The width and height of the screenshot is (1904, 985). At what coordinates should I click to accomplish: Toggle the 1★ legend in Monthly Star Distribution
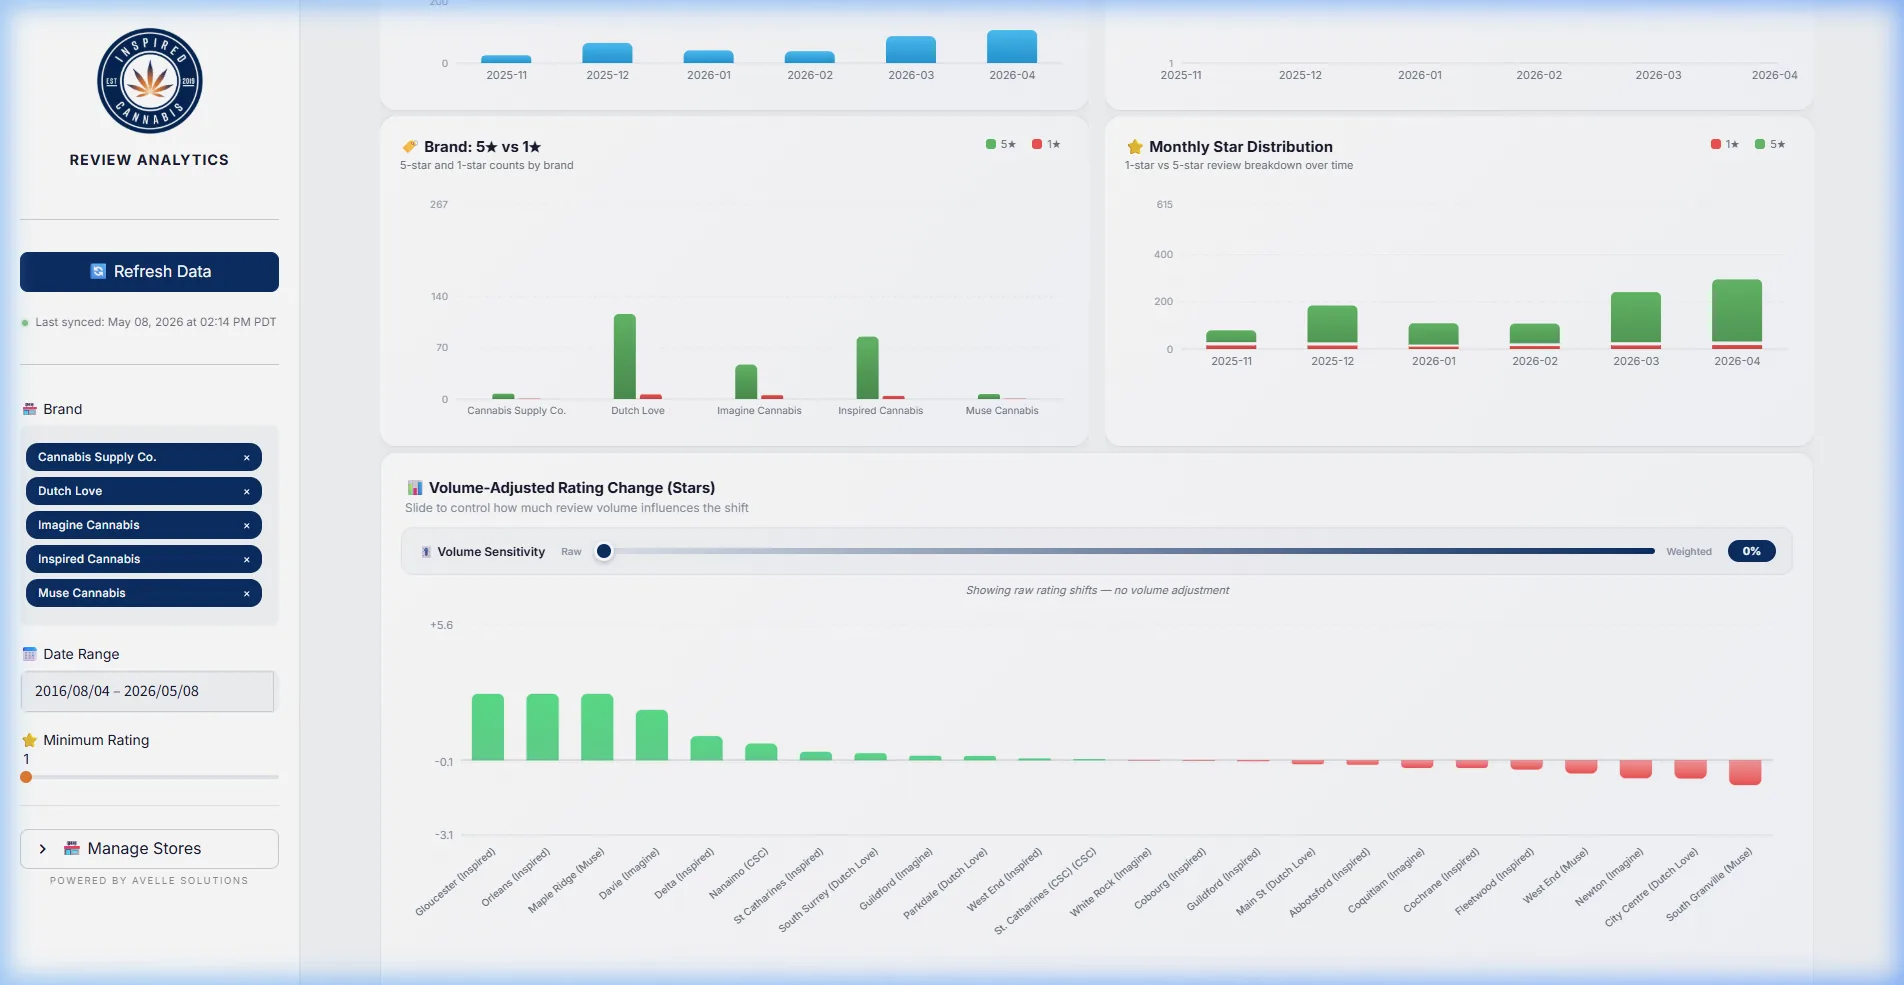click(x=1725, y=144)
